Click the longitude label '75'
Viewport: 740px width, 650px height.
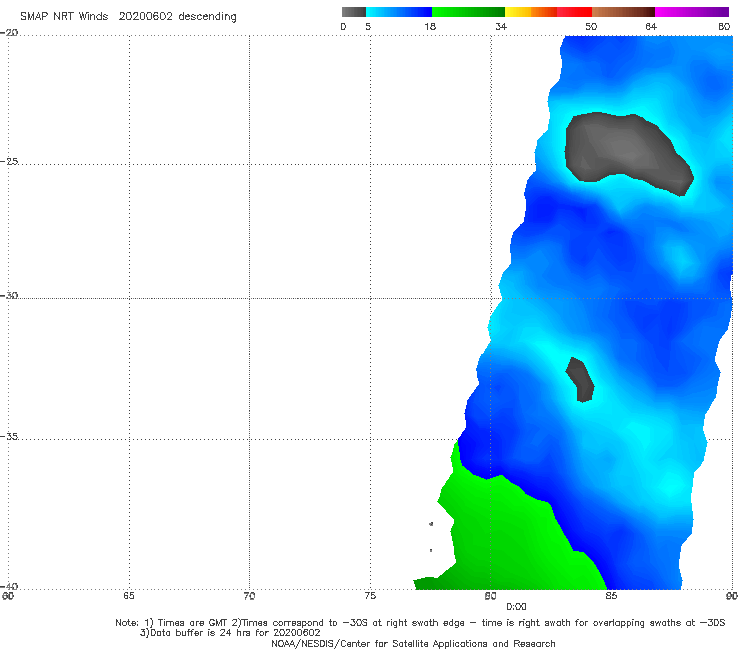tap(370, 596)
